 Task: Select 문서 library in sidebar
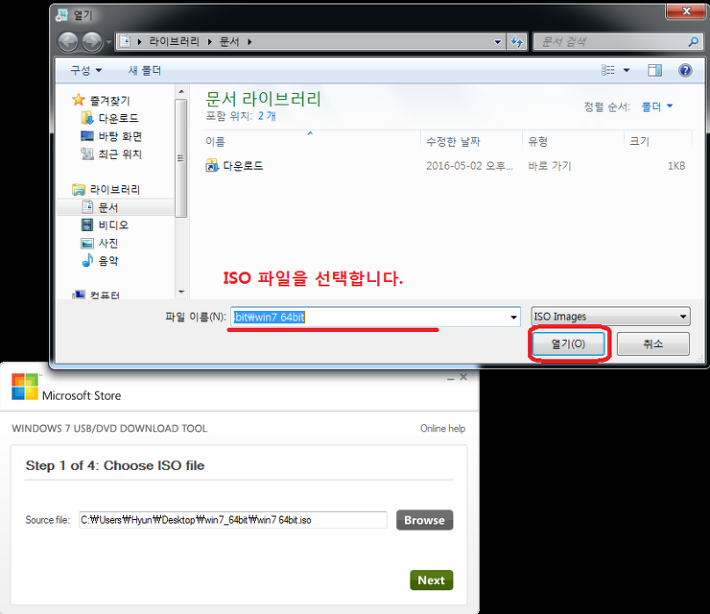(116, 207)
